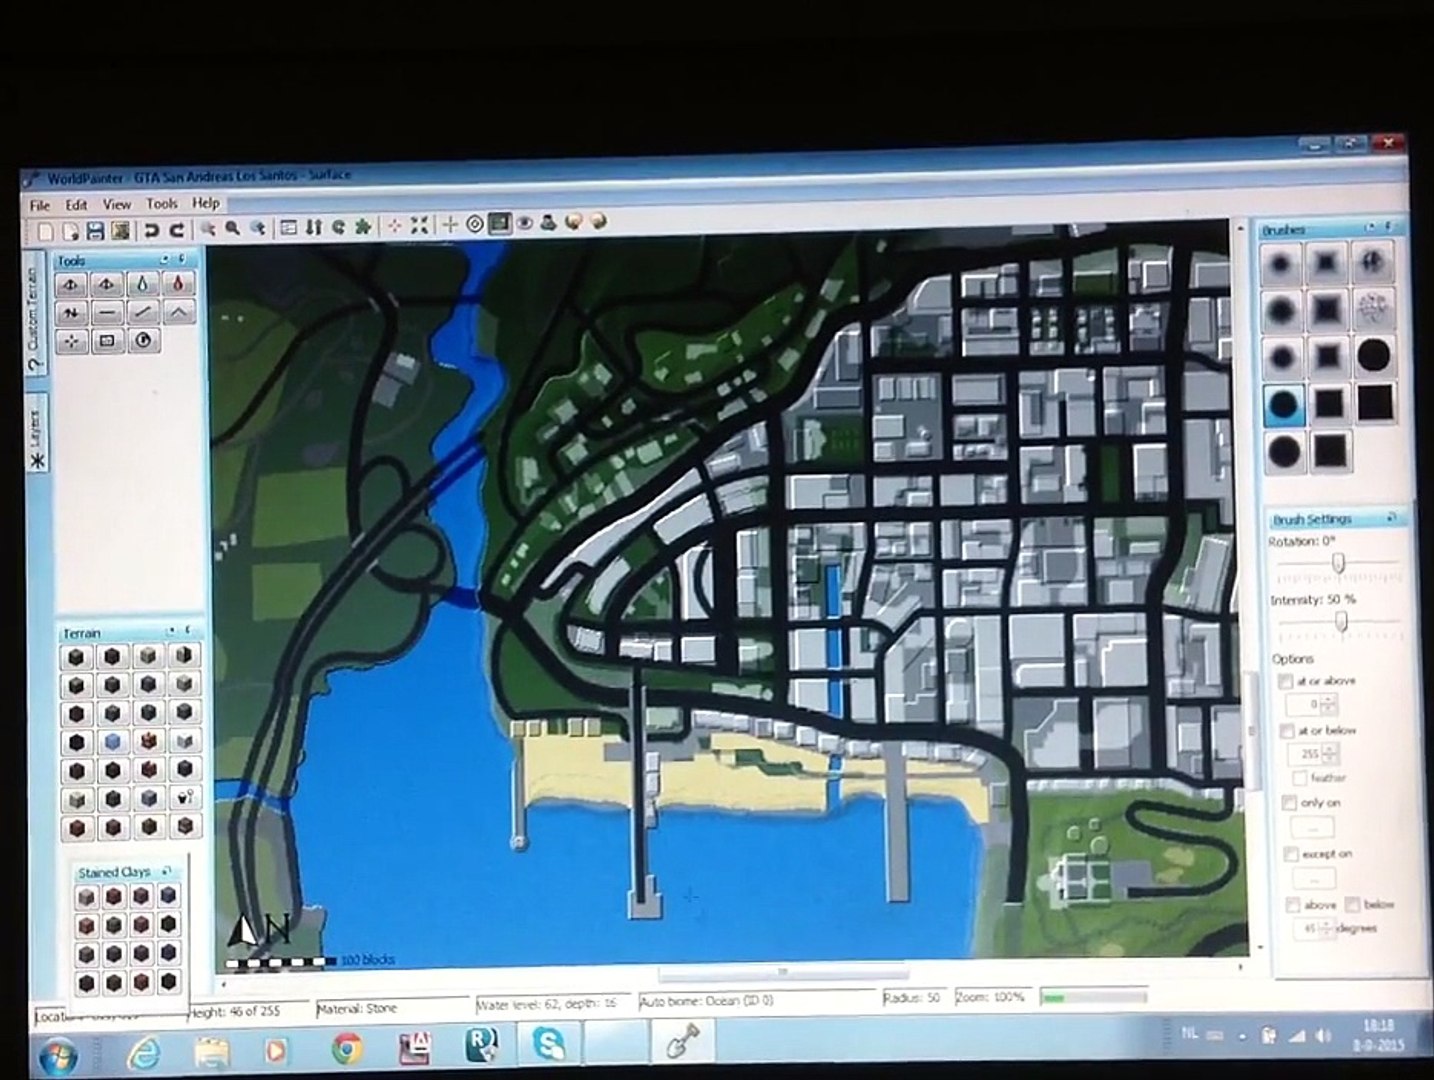The image size is (1434, 1080).
Task: Click the Save floppy-disk icon
Action: coord(95,230)
